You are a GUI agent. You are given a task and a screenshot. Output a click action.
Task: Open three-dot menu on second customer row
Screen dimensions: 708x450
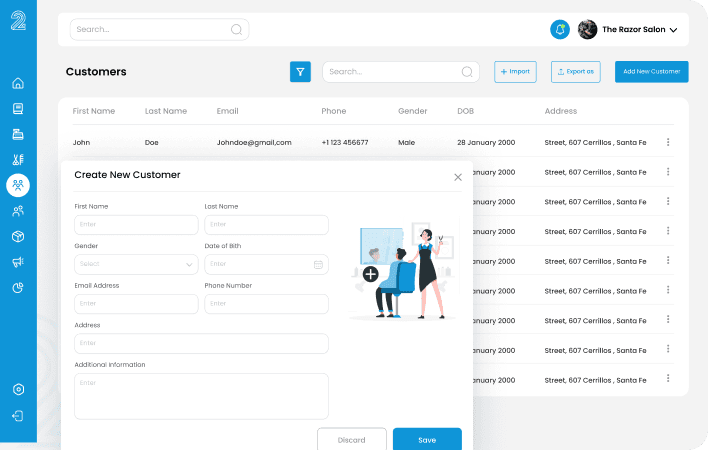pyautogui.click(x=668, y=172)
